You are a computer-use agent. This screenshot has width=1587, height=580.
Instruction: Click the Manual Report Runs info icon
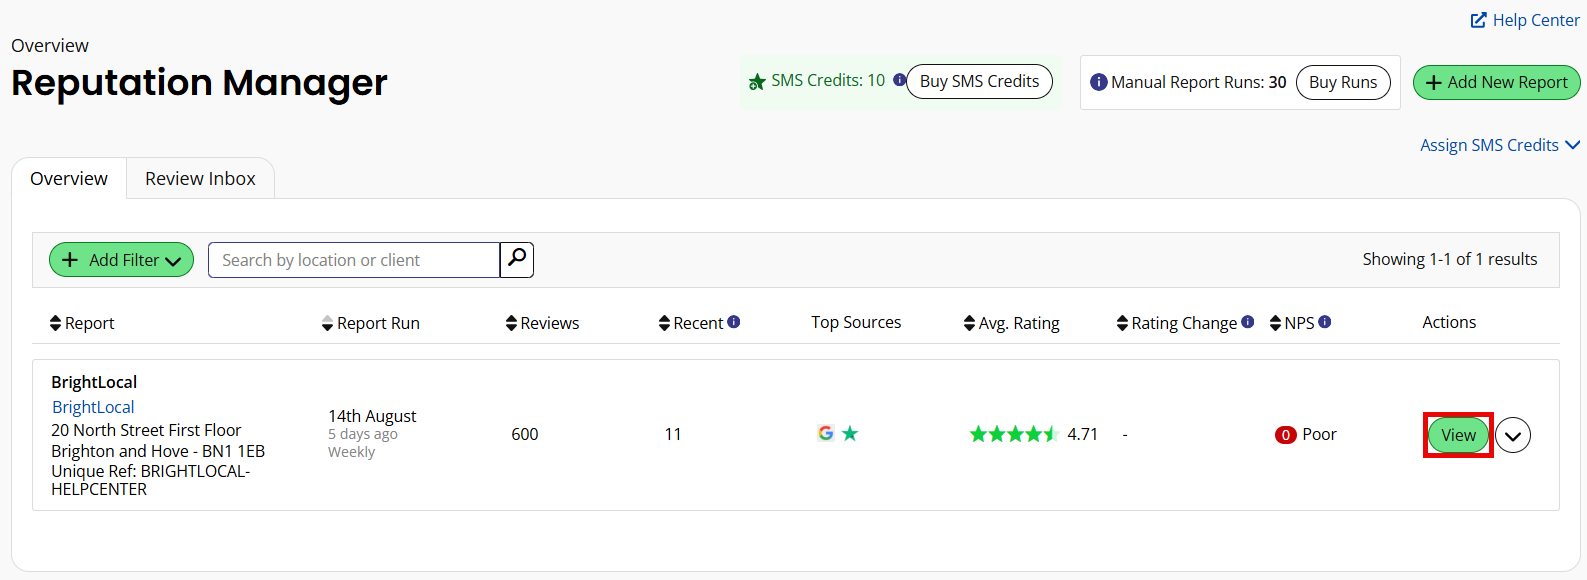[x=1098, y=82]
